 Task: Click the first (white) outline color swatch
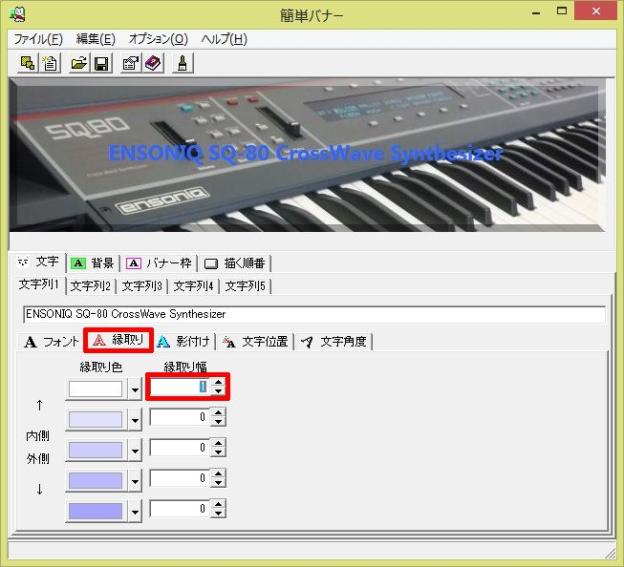(x=96, y=389)
